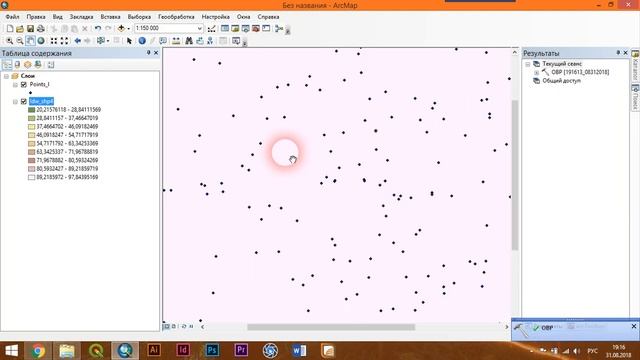This screenshot has height=360, width=640.
Task: Open the Editor toolbar icon
Action: pos(211,29)
